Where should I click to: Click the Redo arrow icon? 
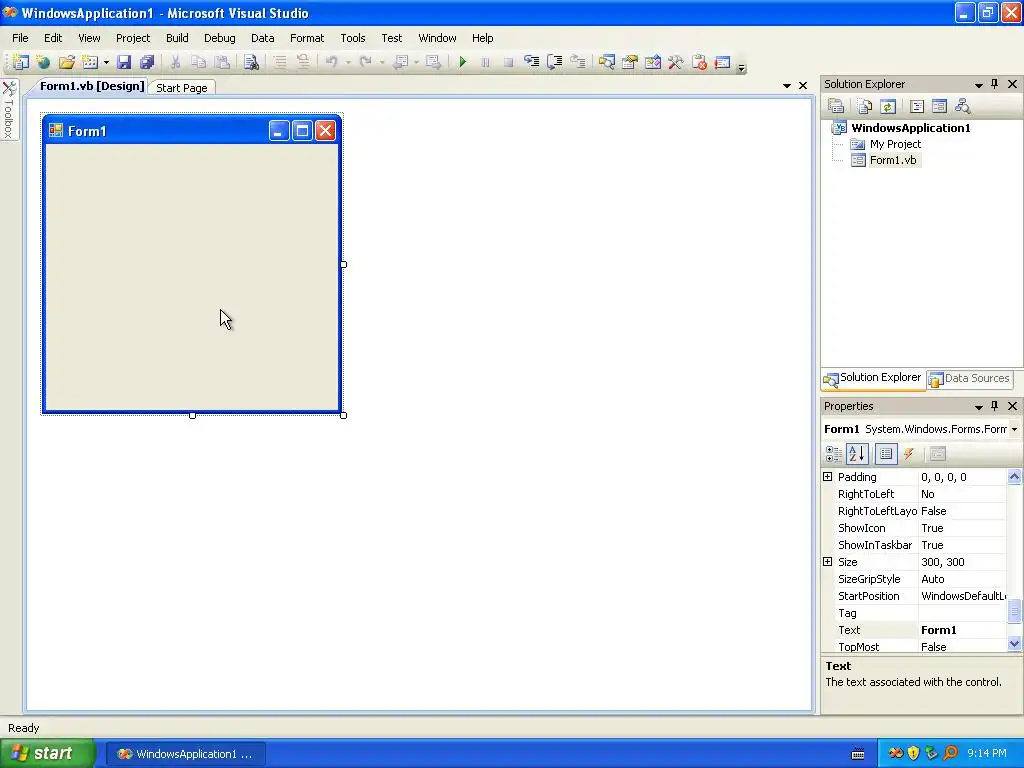pyautogui.click(x=366, y=62)
